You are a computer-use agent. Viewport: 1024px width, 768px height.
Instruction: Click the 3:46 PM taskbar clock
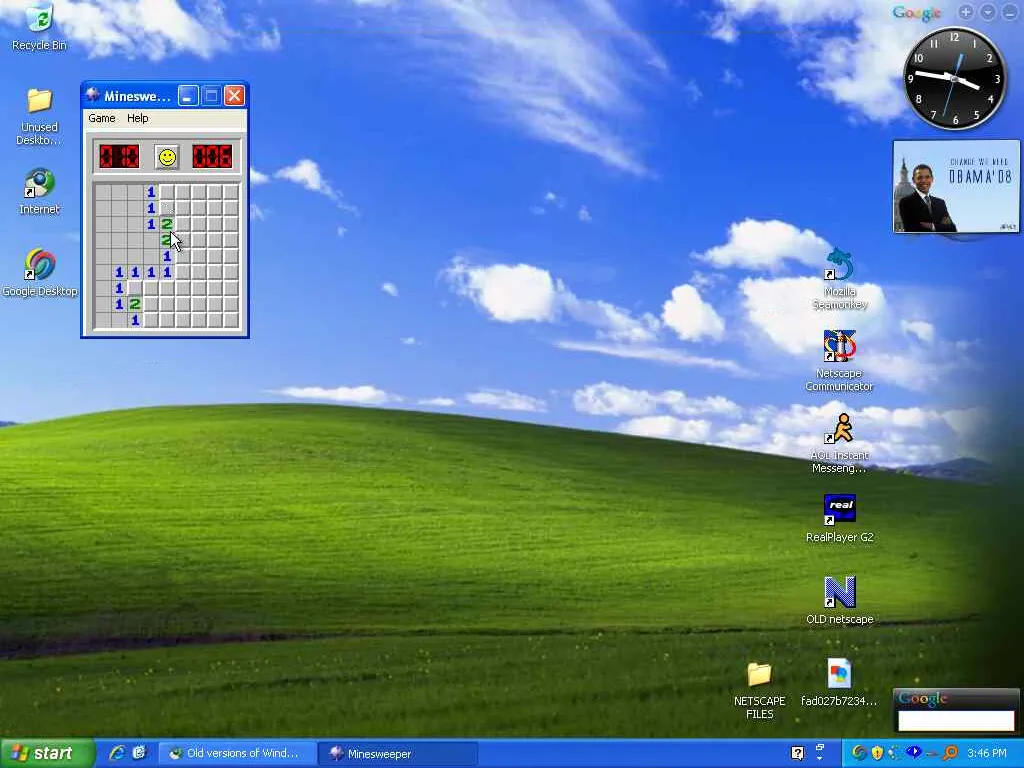[987, 753]
